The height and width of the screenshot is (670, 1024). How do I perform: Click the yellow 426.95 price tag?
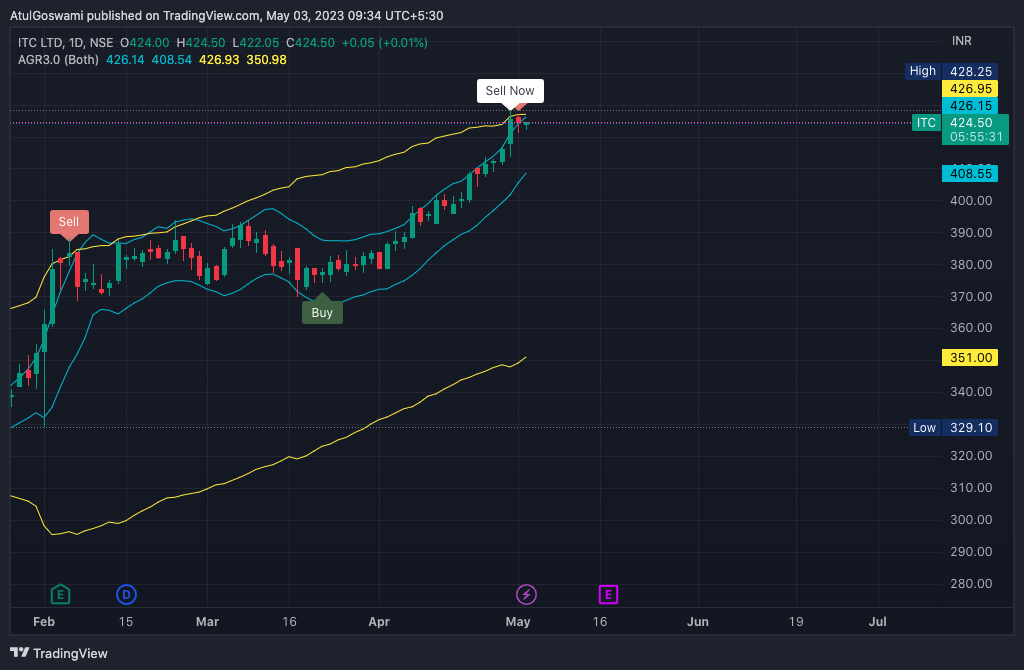tap(970, 88)
